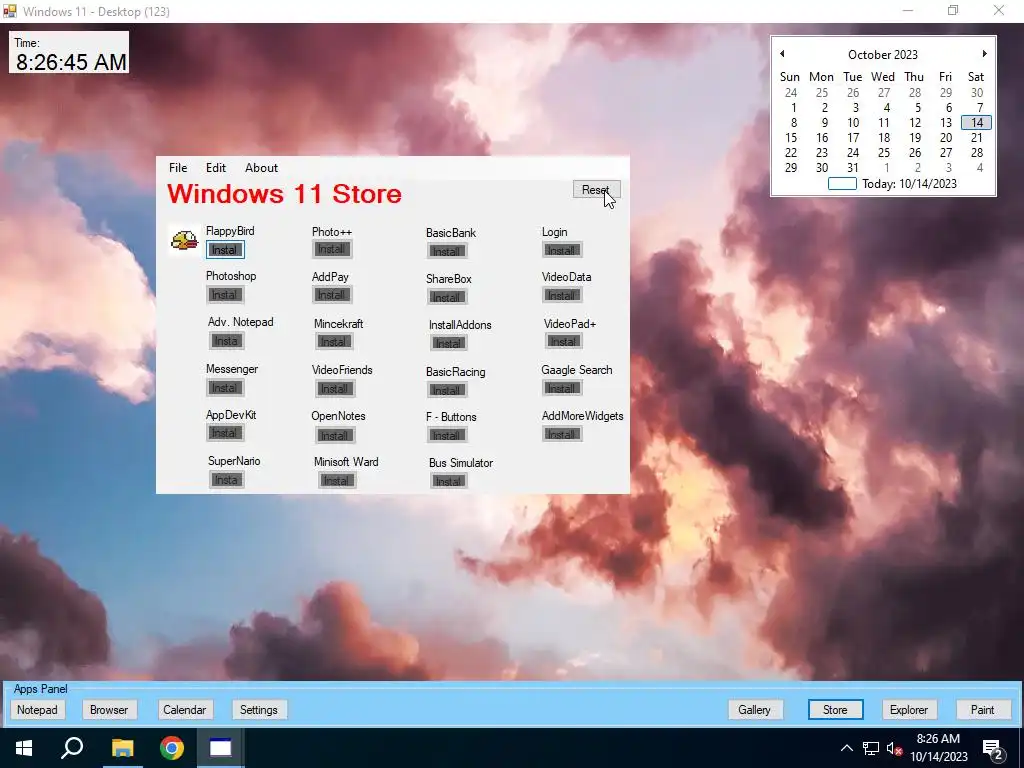1024x768 pixels.
Task: Install Gaagle Search
Action: pyautogui.click(x=562, y=389)
